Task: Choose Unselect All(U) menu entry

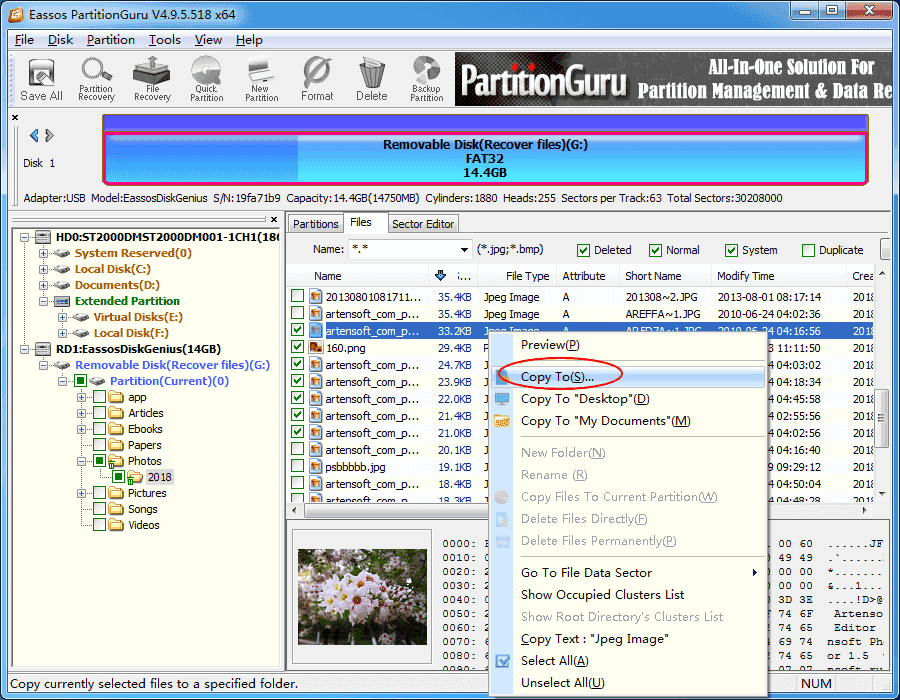Action: [x=629, y=683]
